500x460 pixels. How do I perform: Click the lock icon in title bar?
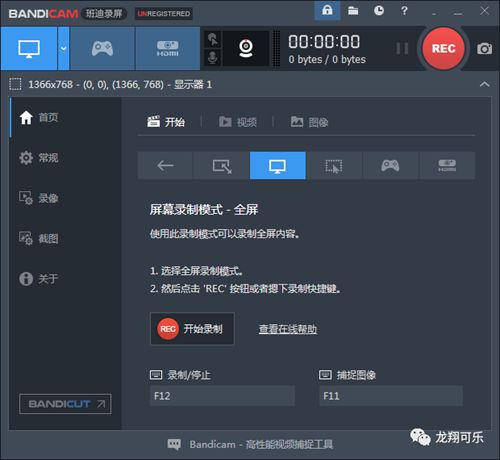click(327, 10)
